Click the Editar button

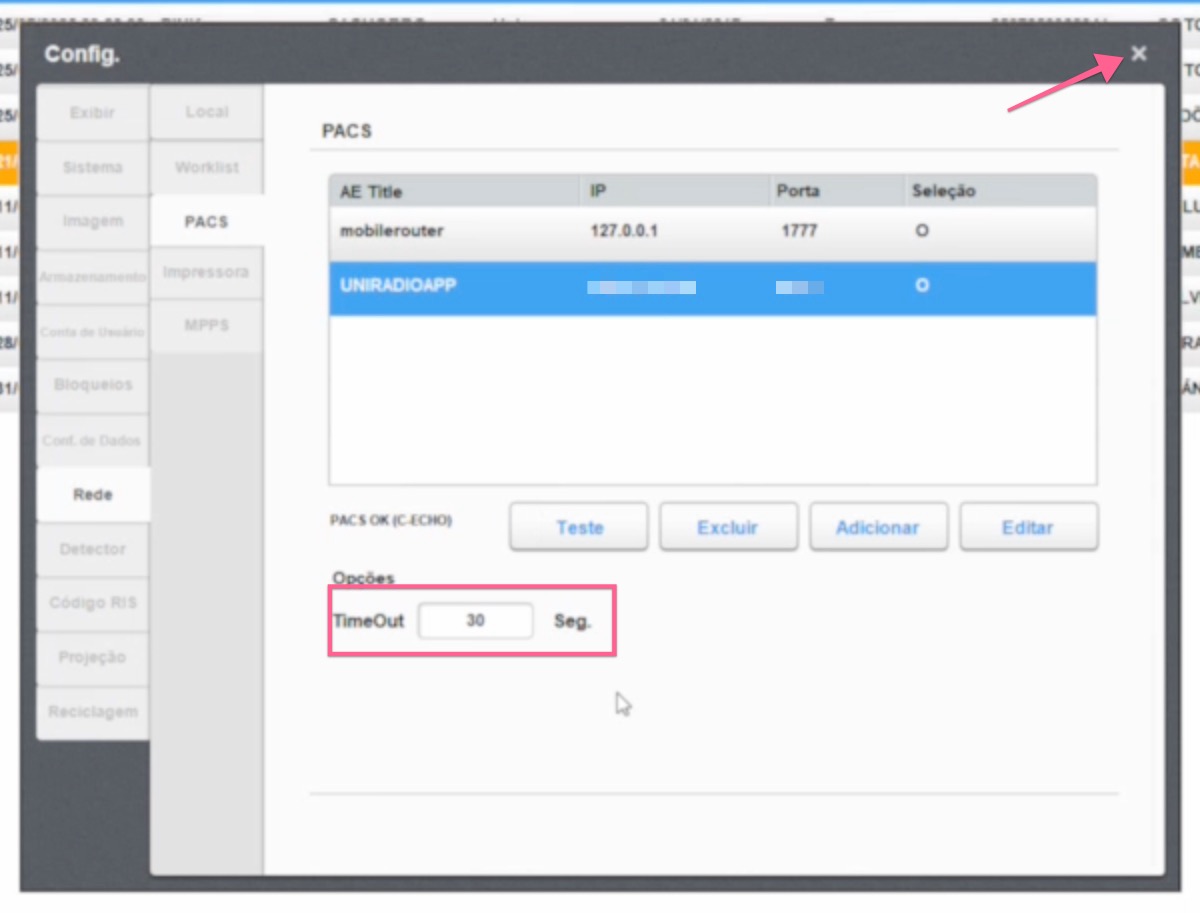(1028, 527)
